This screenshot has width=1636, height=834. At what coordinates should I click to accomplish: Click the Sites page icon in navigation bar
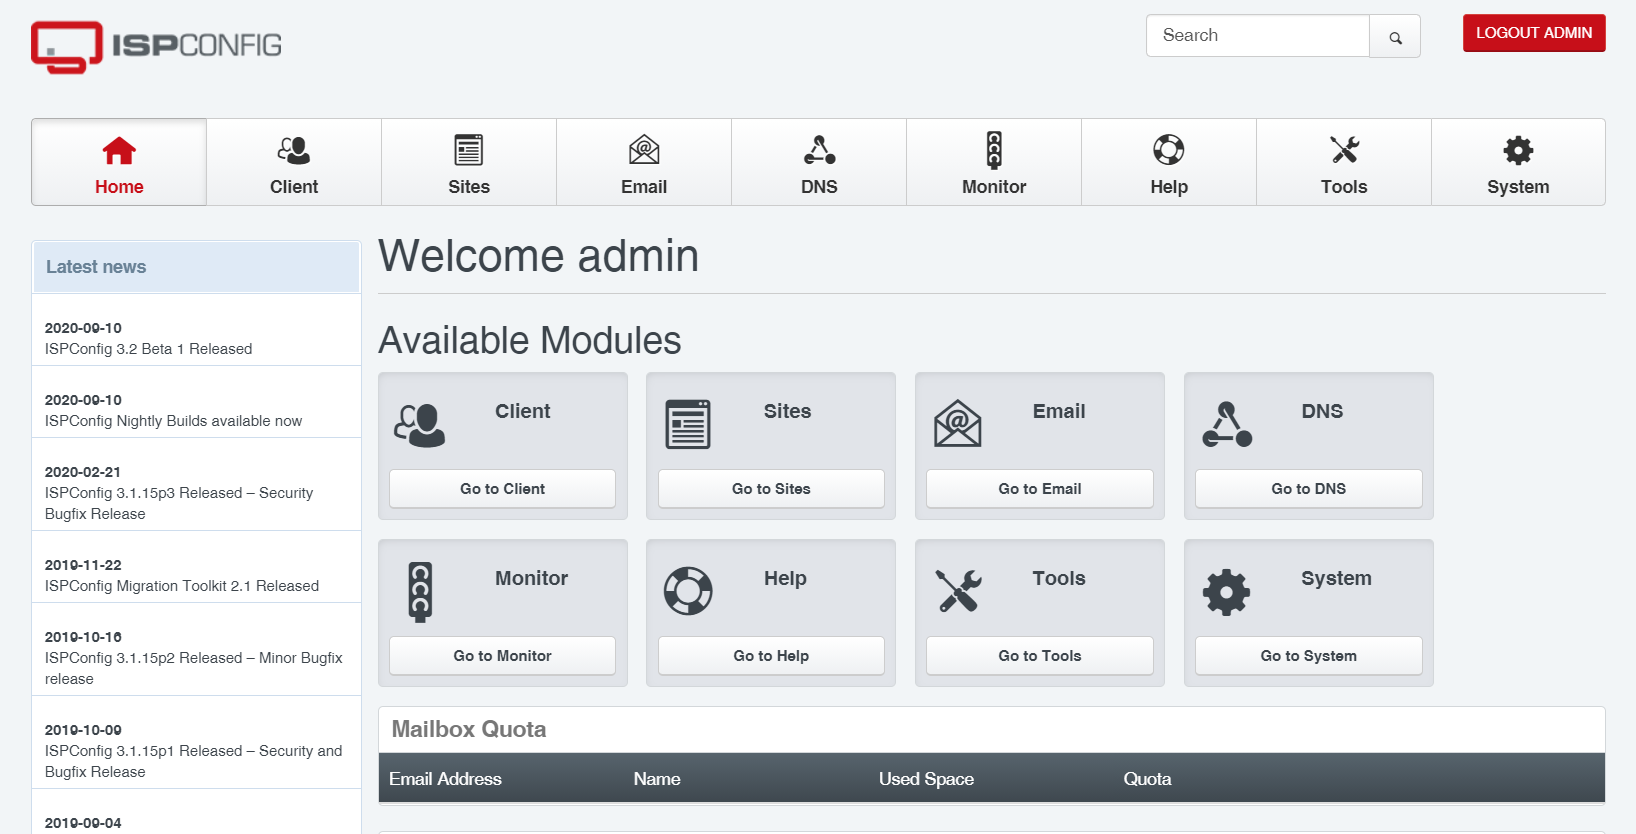[x=469, y=150]
